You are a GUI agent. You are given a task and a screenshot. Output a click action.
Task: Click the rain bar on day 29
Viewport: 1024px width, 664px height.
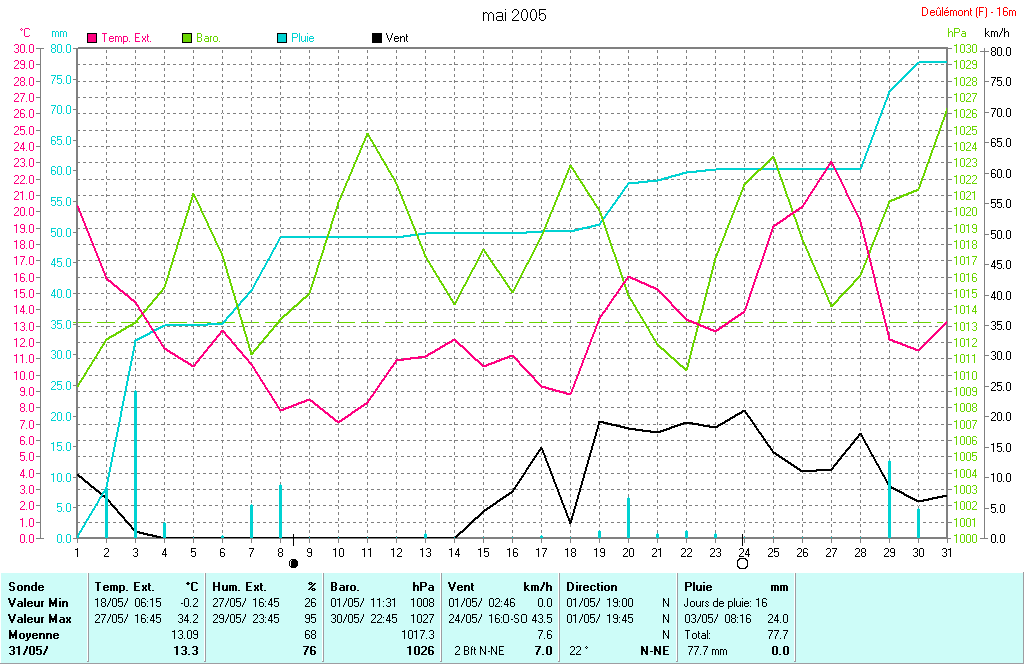889,498
